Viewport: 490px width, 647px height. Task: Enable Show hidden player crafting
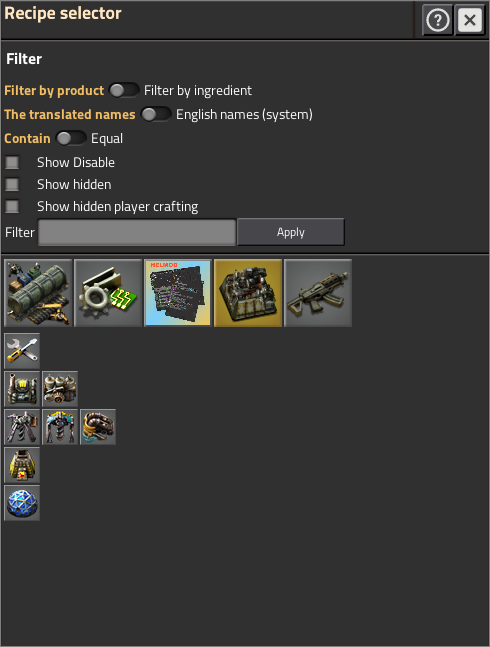(12, 206)
